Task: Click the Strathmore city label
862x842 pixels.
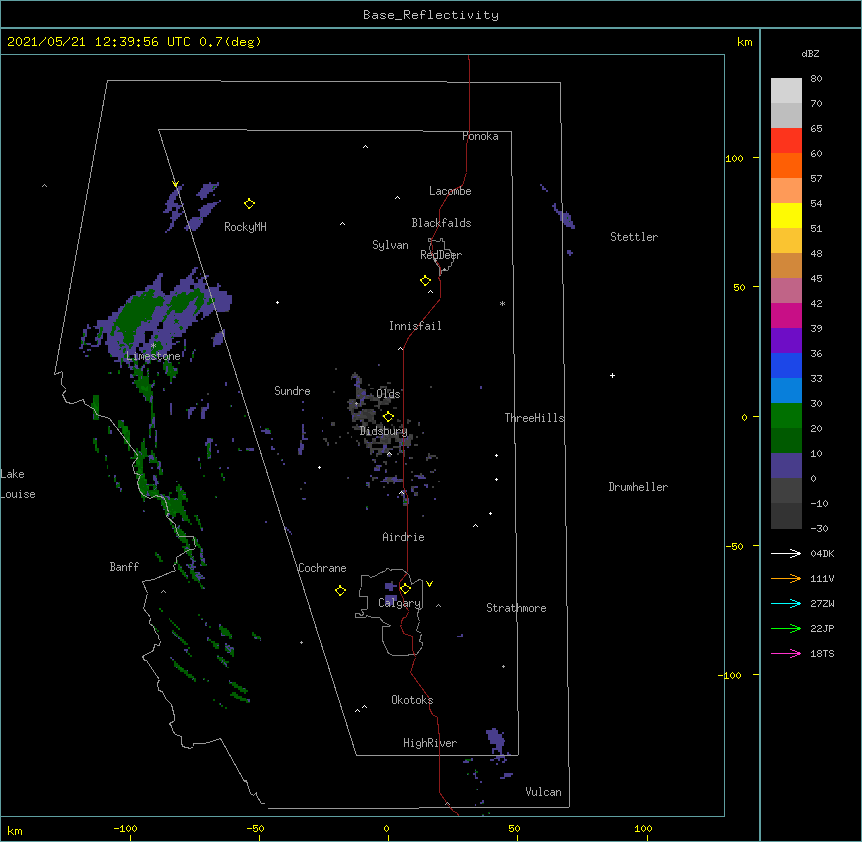Action: click(516, 608)
